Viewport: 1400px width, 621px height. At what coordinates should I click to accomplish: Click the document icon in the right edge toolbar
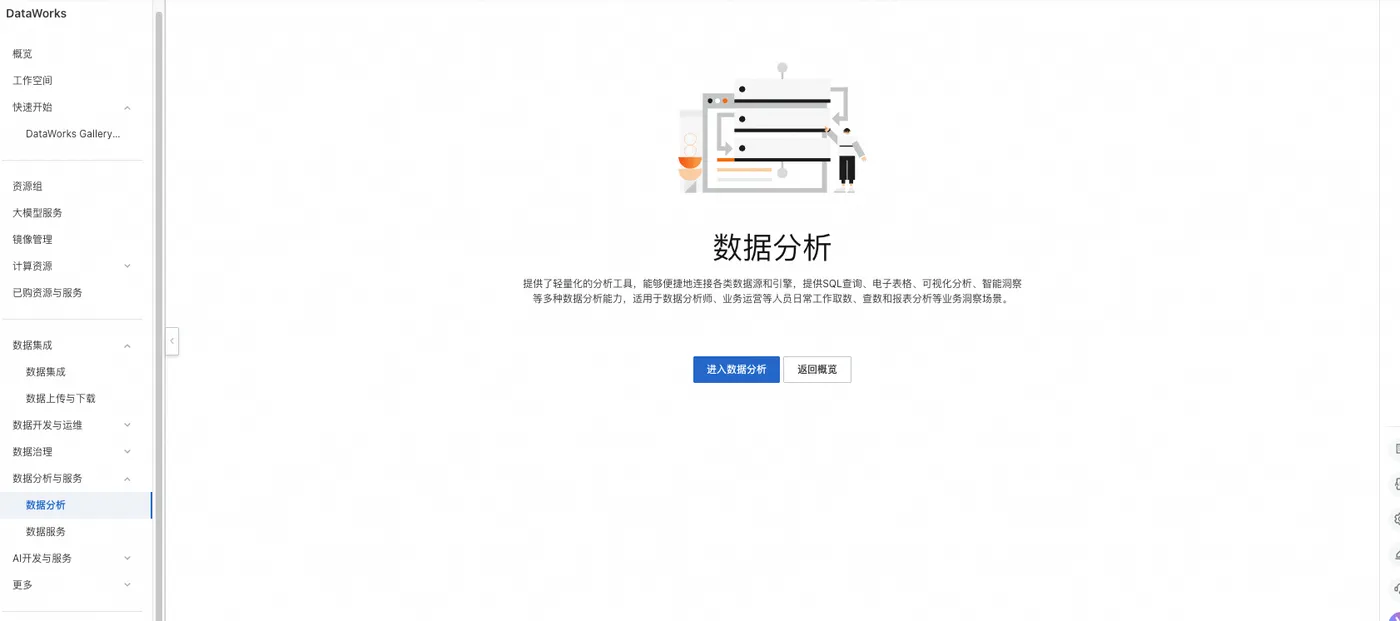pos(1397,449)
